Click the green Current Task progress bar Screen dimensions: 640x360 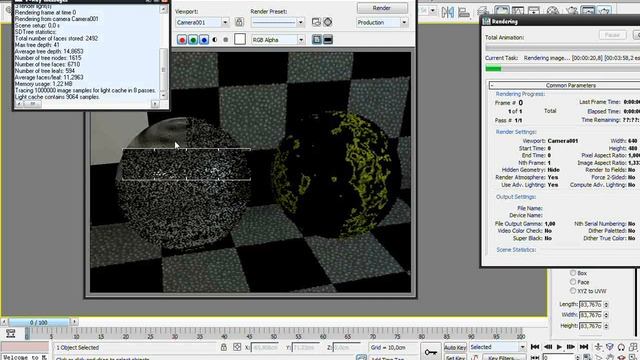[x=493, y=68]
